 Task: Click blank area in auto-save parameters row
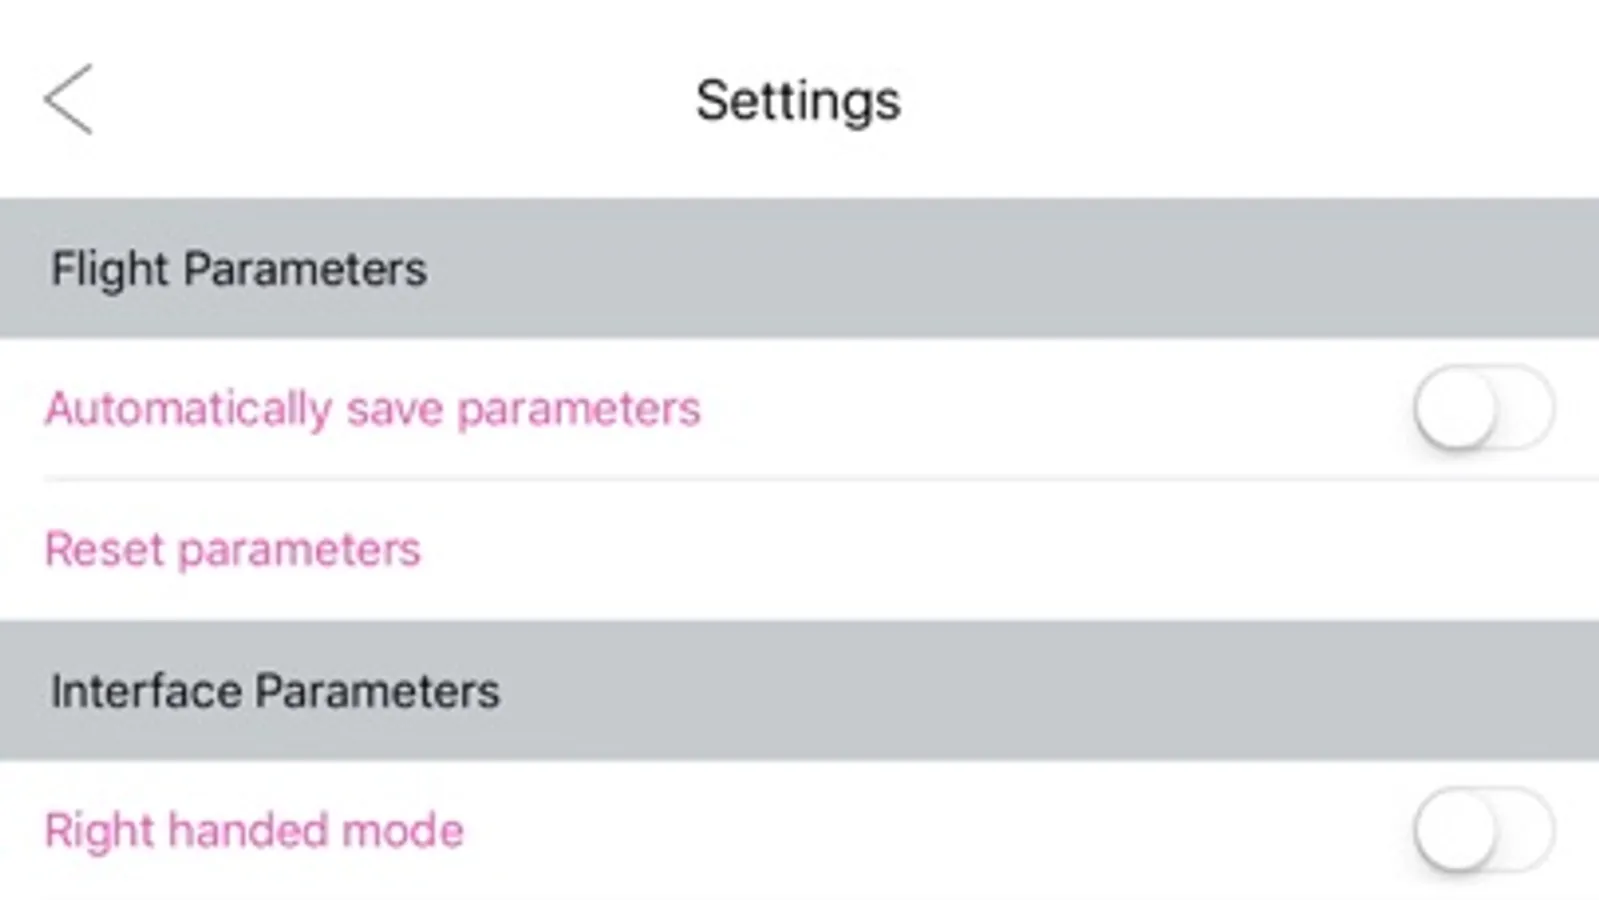pos(1050,408)
